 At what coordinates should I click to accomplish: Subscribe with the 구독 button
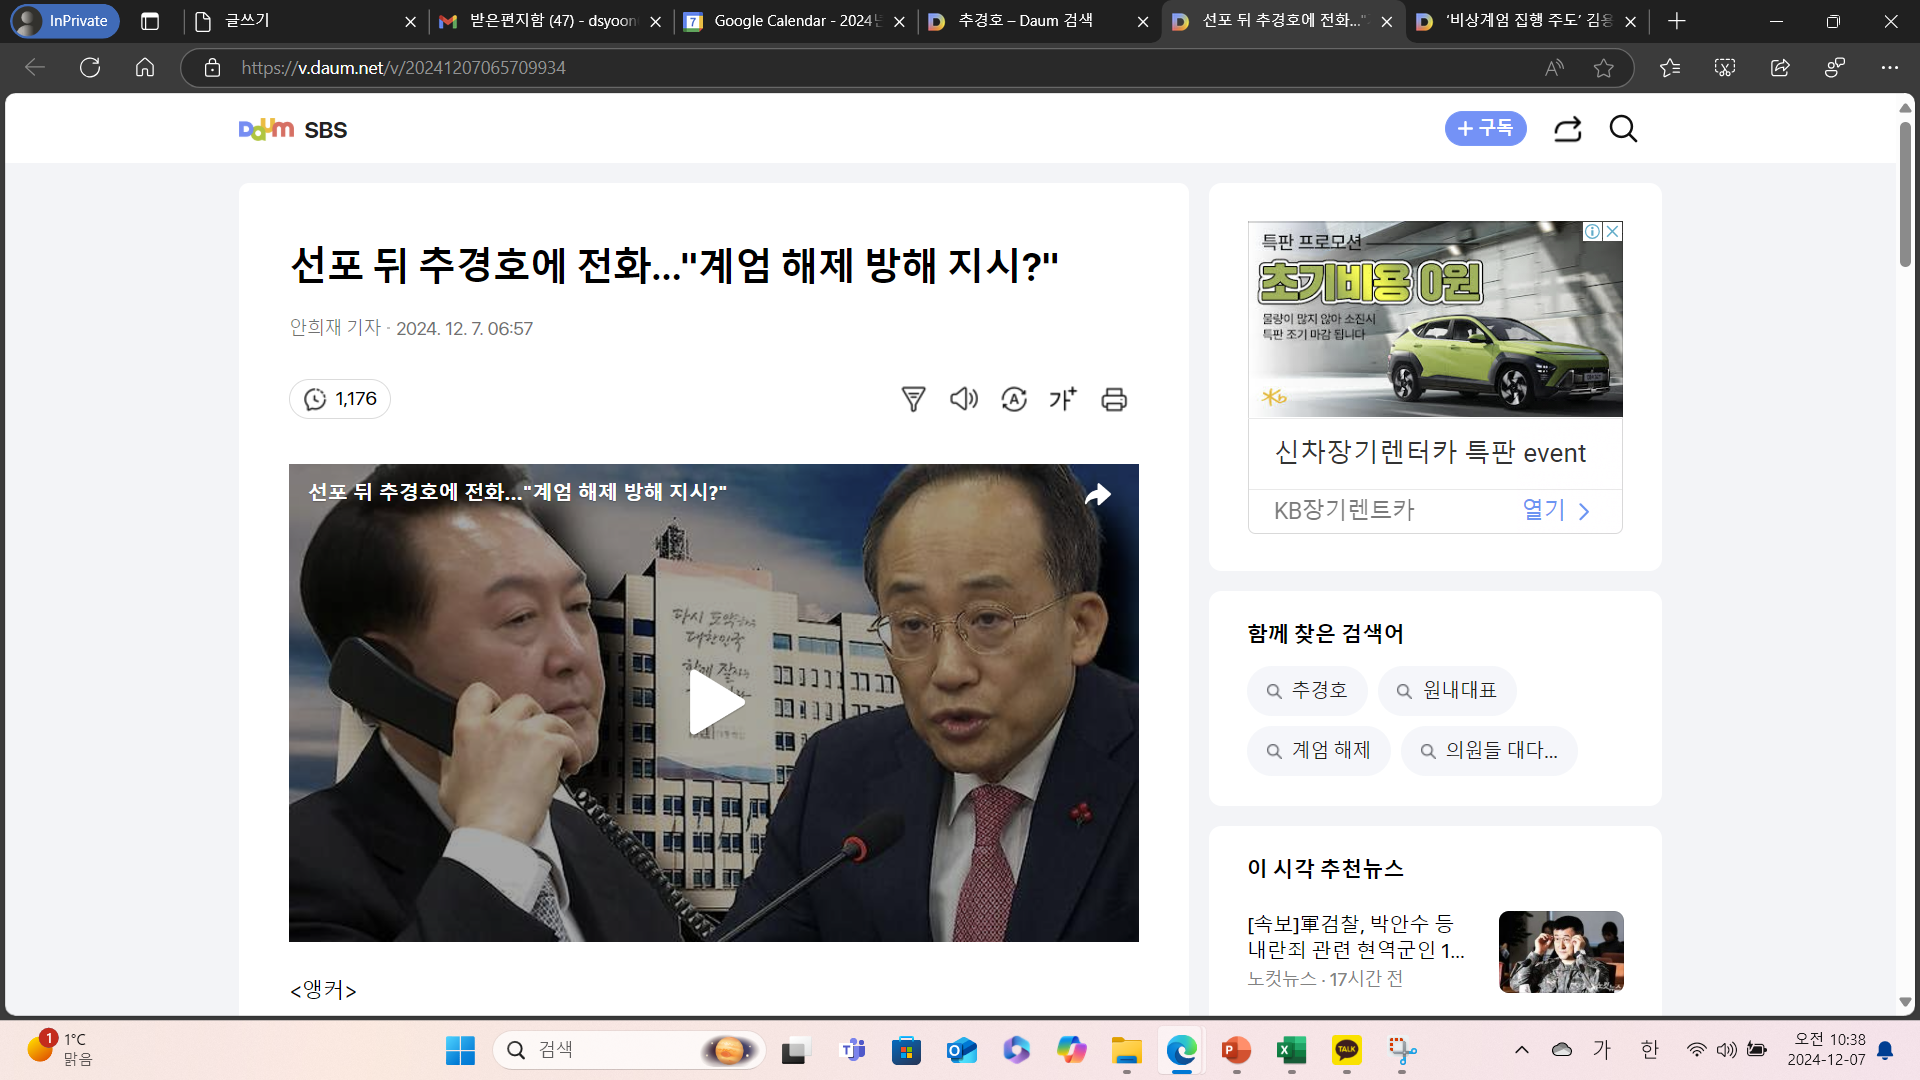1485,129
